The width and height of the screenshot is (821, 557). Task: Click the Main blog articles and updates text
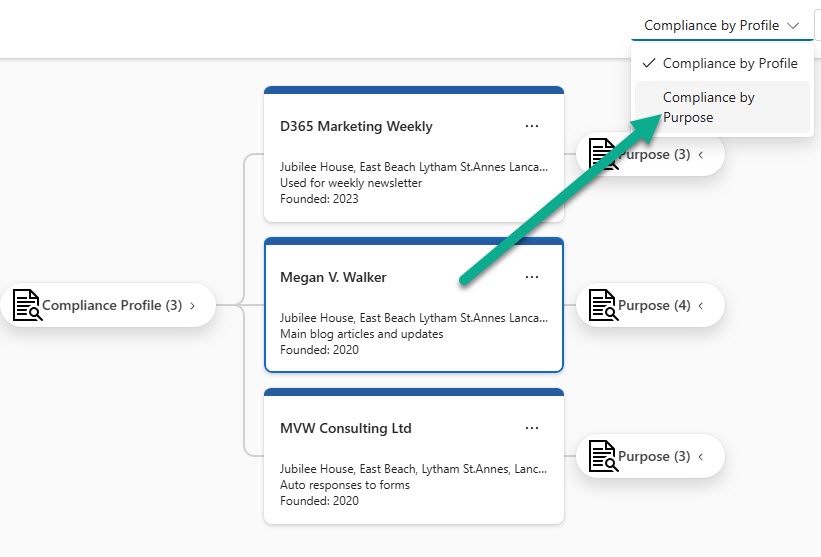(361, 334)
